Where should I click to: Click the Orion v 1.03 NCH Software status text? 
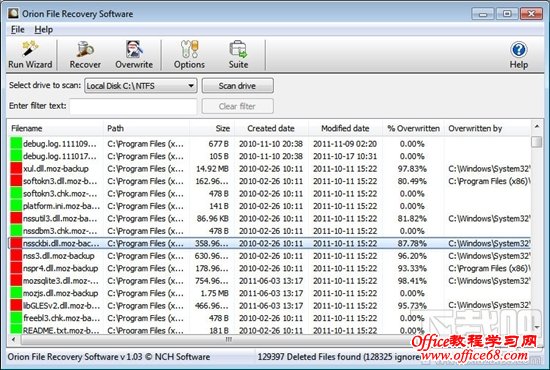109,357
